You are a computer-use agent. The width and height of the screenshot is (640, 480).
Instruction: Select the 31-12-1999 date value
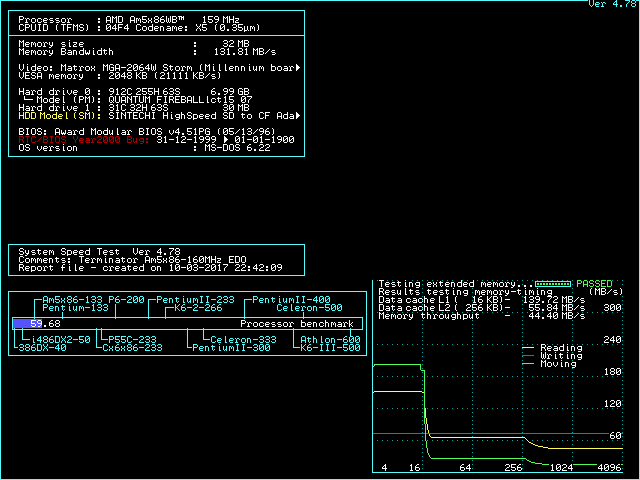click(x=186, y=140)
